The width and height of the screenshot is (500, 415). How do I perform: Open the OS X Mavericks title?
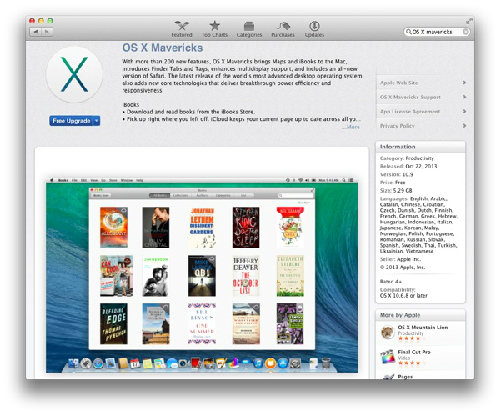click(x=162, y=48)
